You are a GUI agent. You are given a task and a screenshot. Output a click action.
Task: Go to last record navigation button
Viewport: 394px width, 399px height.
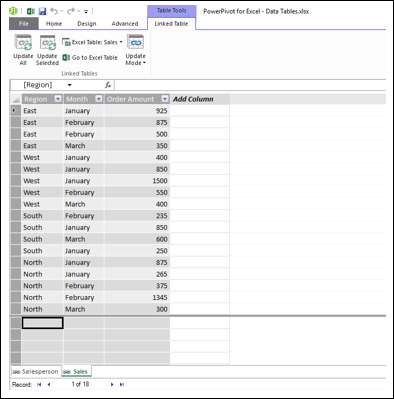[x=122, y=384]
